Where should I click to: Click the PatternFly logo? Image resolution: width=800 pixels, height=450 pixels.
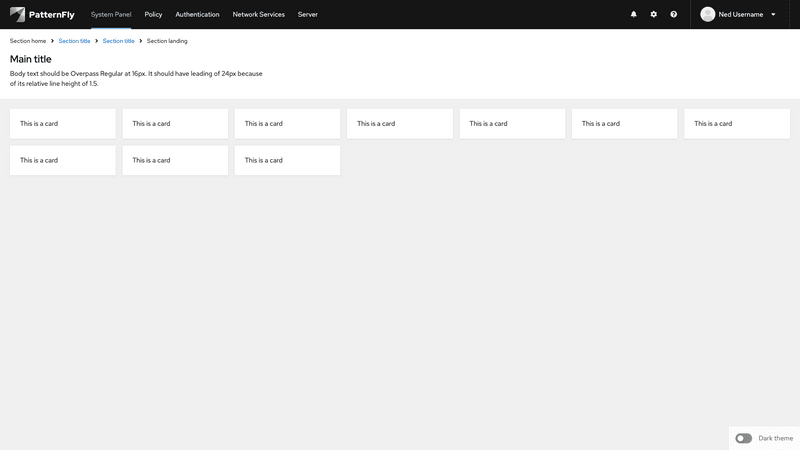tap(42, 14)
